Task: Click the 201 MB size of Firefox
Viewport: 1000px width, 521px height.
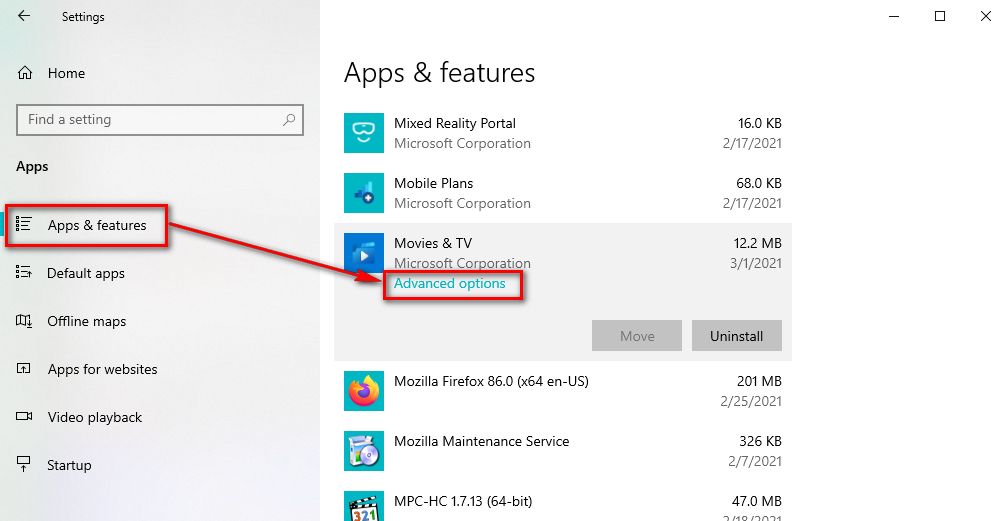Action: (759, 381)
